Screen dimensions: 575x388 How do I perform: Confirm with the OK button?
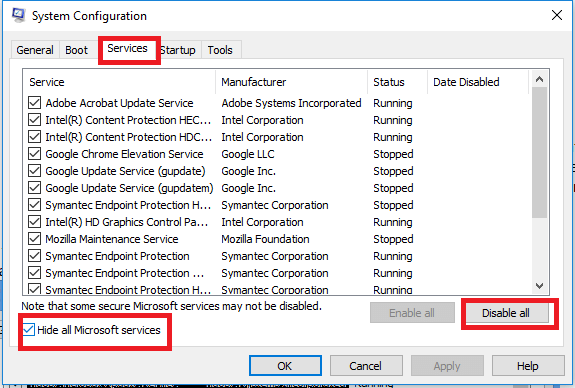(x=285, y=366)
